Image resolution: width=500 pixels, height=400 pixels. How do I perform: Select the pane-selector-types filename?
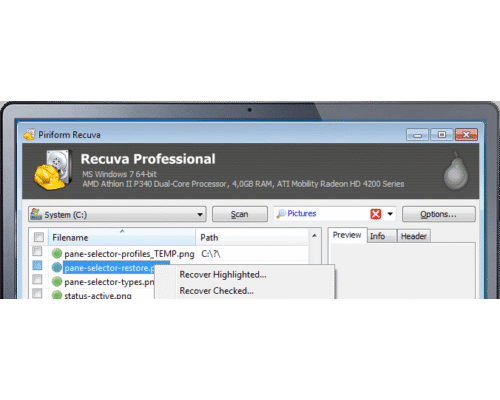point(109,282)
